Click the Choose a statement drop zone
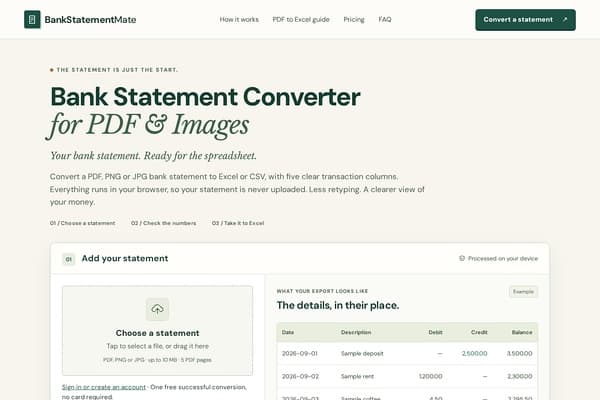600x400 pixels. (157, 330)
